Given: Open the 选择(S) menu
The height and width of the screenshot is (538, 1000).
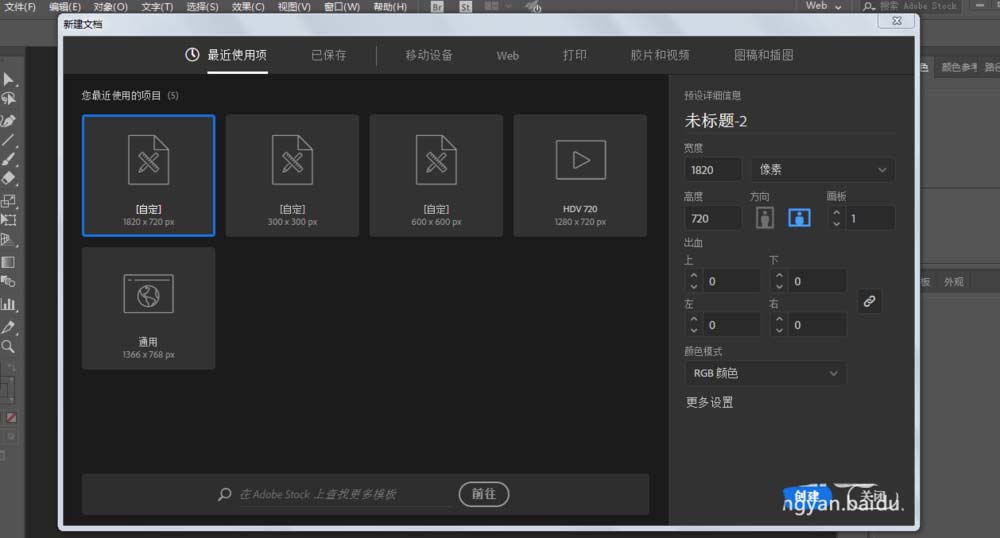Looking at the screenshot, I should pos(202,7).
